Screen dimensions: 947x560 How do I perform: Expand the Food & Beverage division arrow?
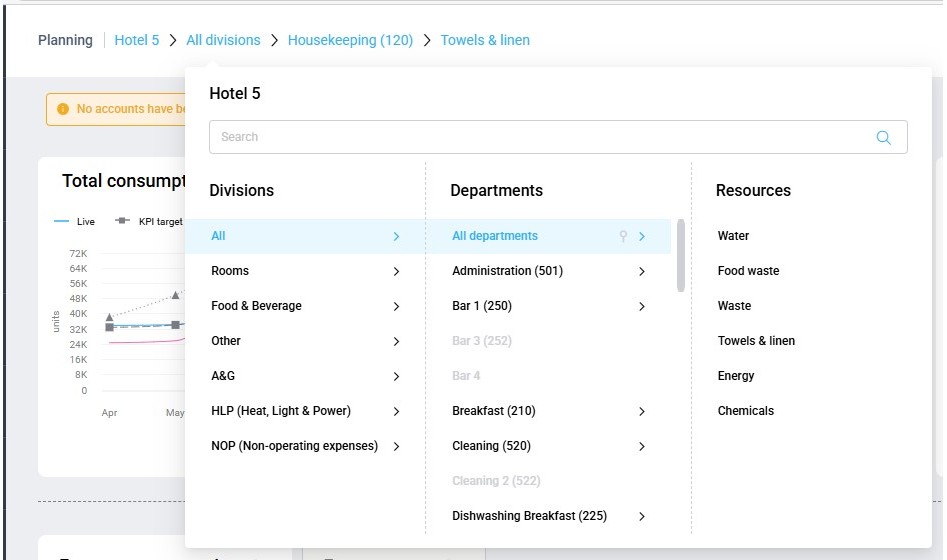tap(396, 306)
